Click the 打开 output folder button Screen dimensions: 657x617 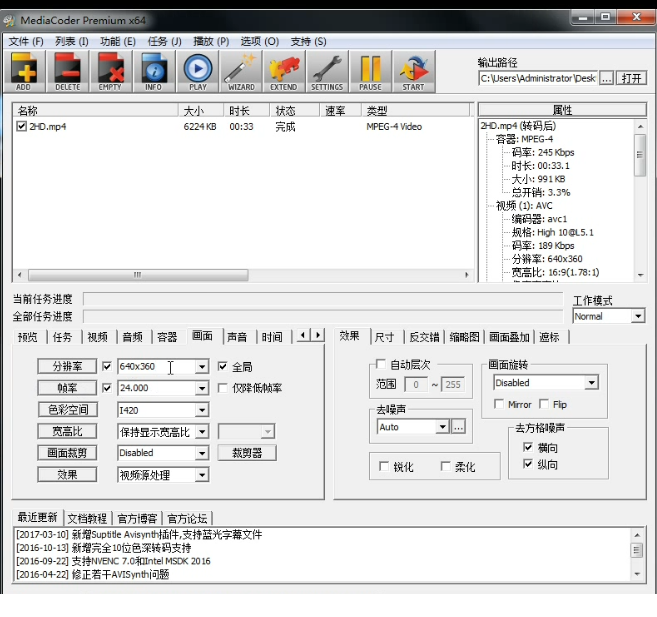click(x=631, y=78)
